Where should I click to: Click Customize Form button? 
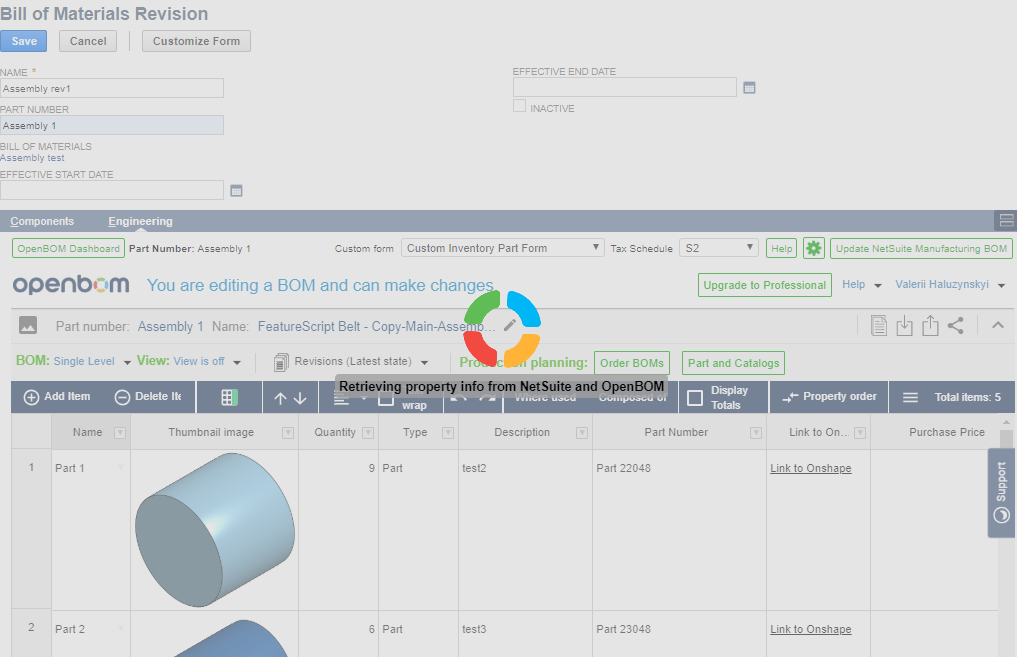(x=197, y=41)
